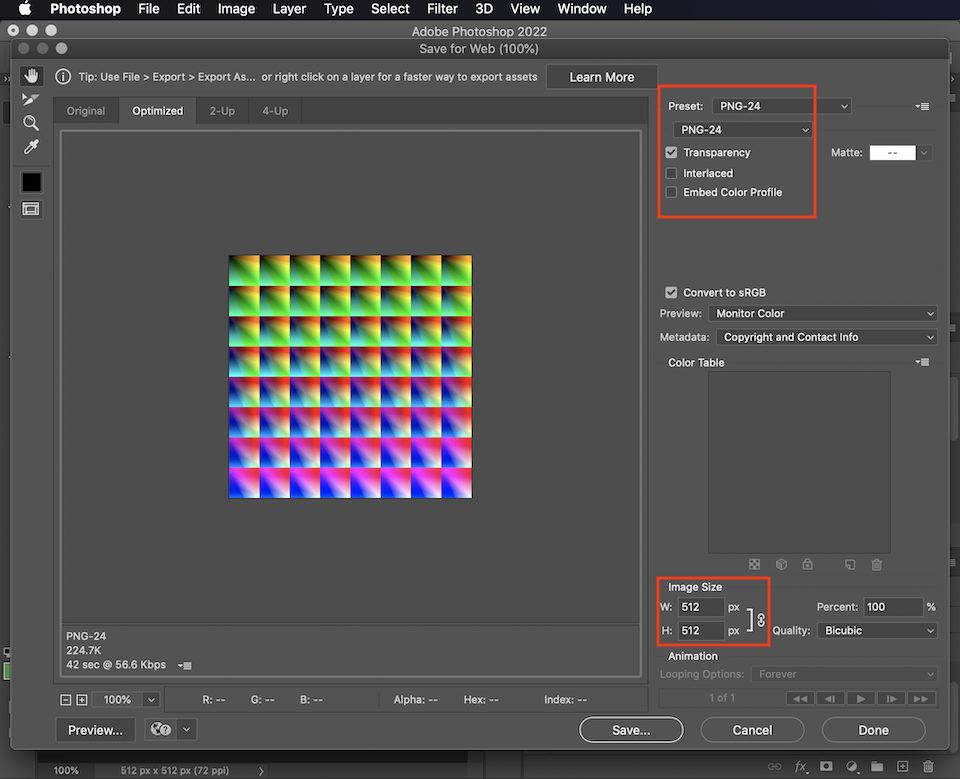Open the Apple menu

pyautogui.click(x=24, y=9)
